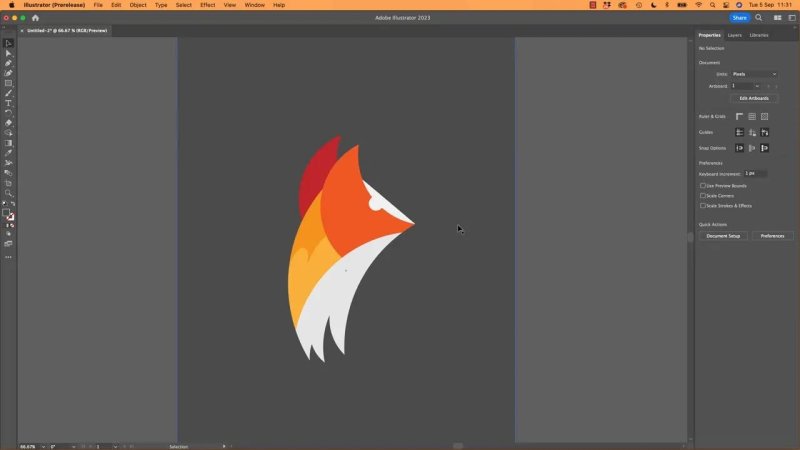This screenshot has height=450, width=800.
Task: Open the File menu
Action: tap(98, 5)
